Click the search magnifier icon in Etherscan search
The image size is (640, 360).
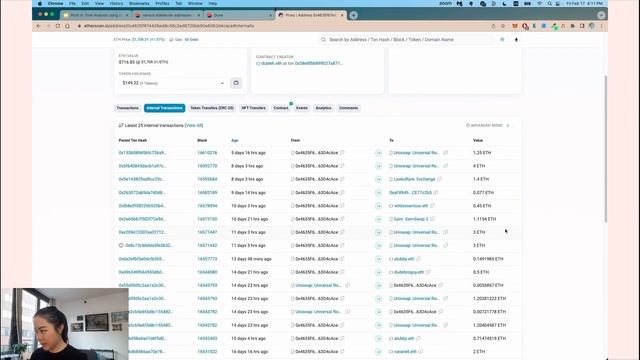click(x=323, y=40)
